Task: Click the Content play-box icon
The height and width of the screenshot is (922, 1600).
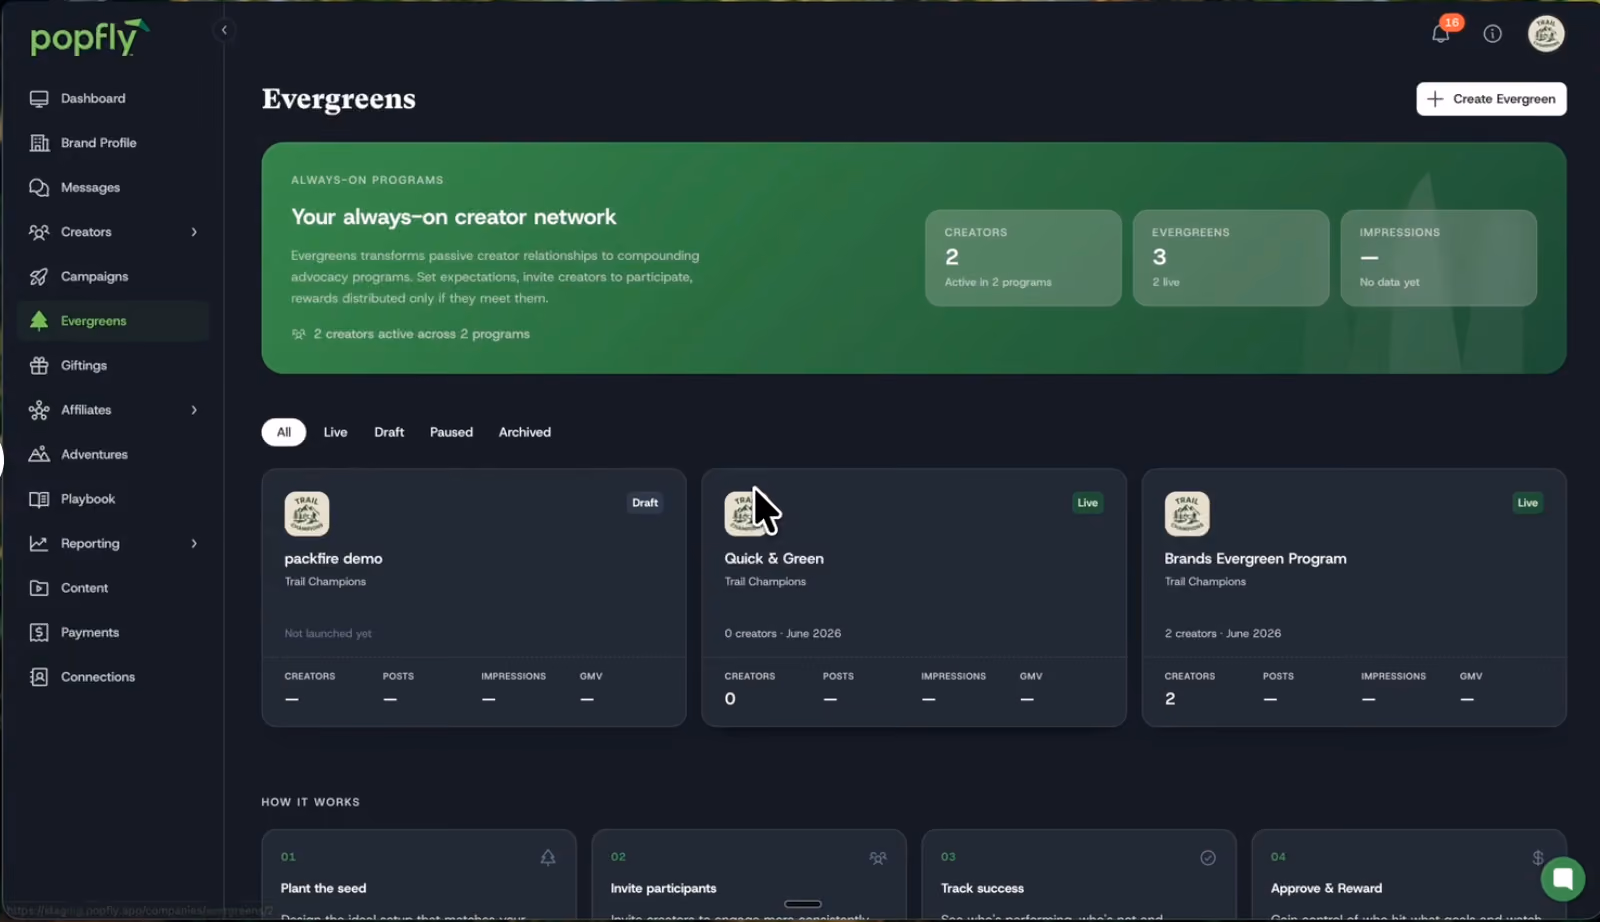Action: click(39, 588)
